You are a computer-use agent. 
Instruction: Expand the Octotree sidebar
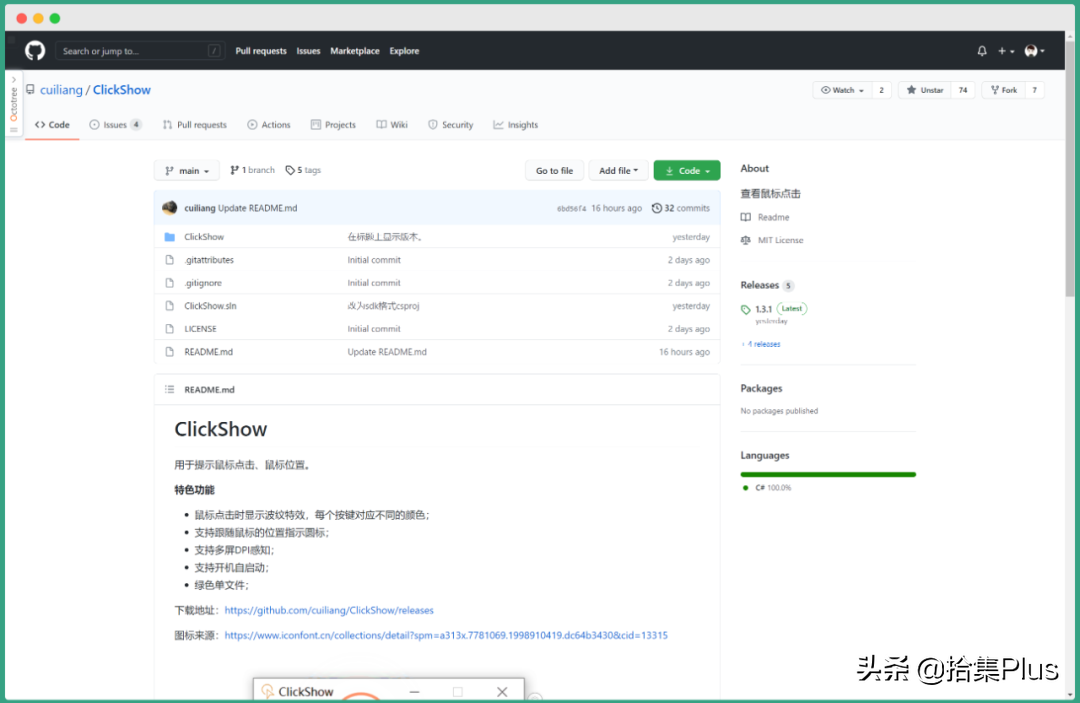point(13,80)
